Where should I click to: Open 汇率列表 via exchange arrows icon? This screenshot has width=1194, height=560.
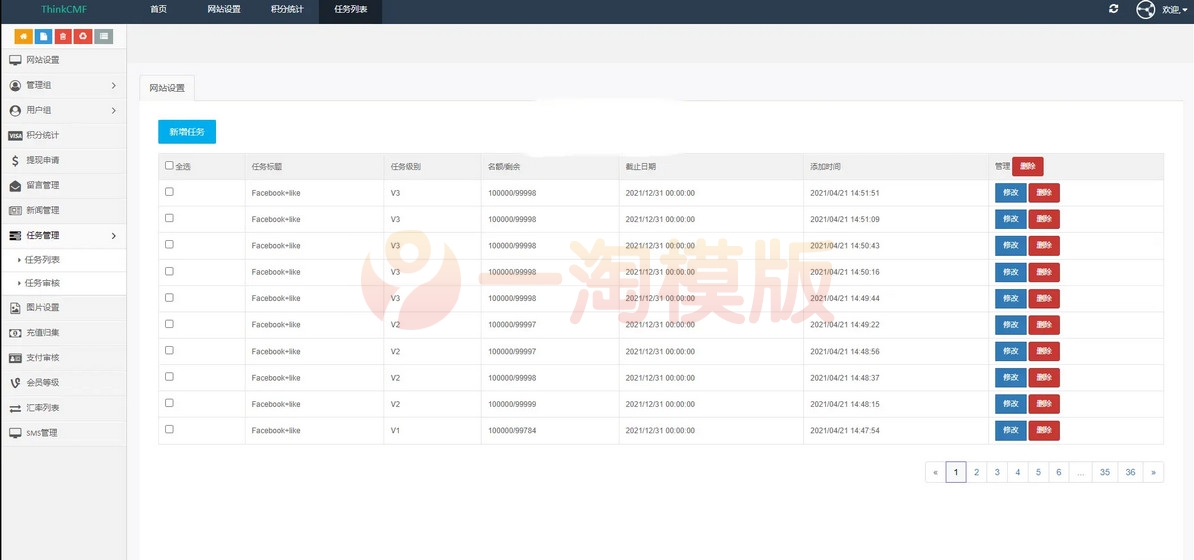(x=15, y=408)
